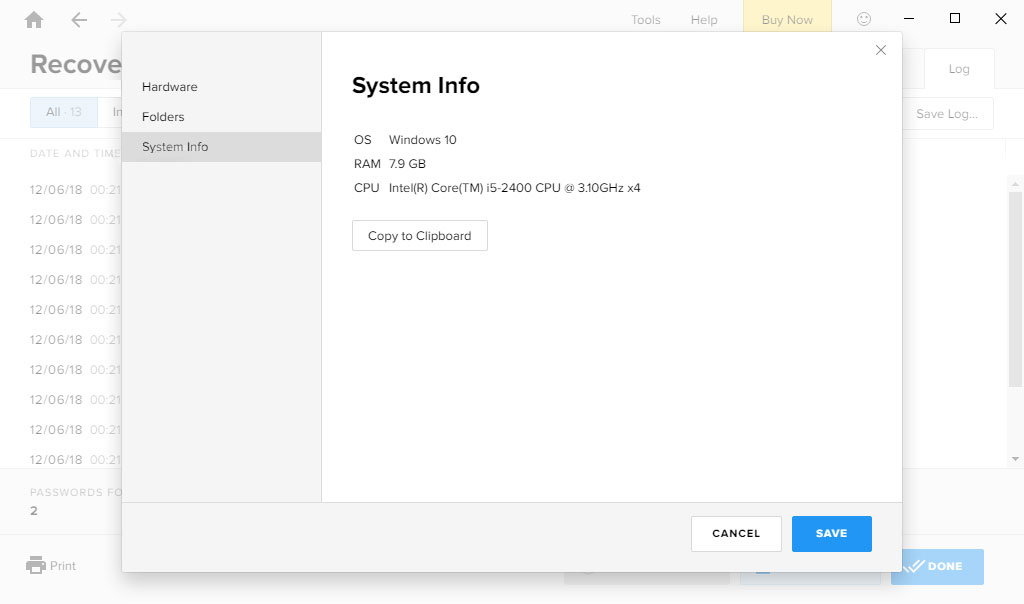Open feedback via the smiley face icon
Image resolution: width=1024 pixels, height=604 pixels.
coord(864,19)
